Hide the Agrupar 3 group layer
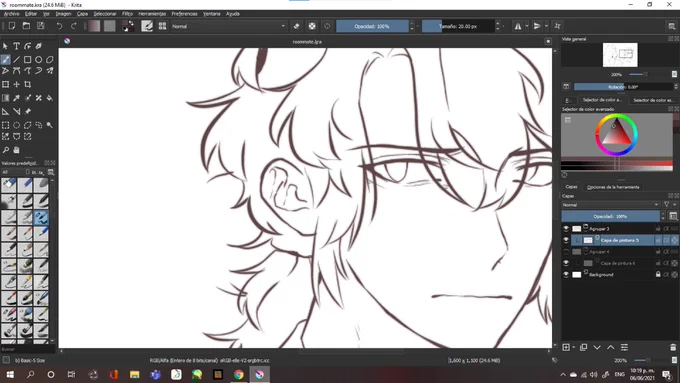680x383 pixels. click(566, 229)
